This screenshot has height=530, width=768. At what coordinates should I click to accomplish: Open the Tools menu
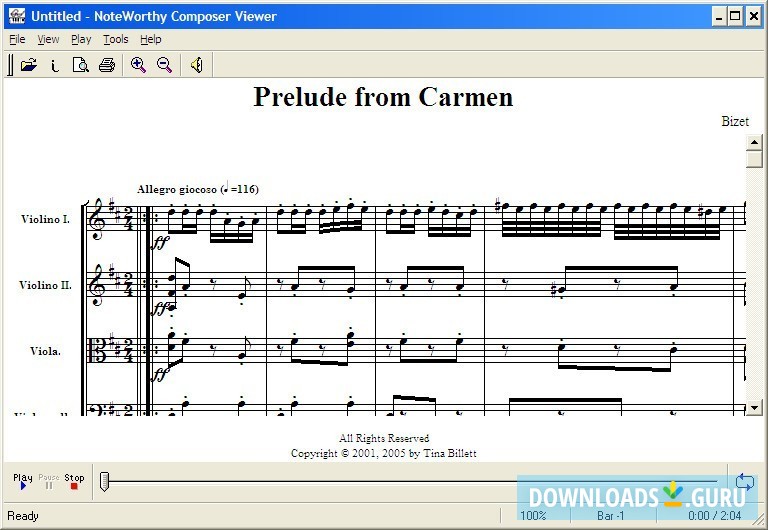(116, 39)
